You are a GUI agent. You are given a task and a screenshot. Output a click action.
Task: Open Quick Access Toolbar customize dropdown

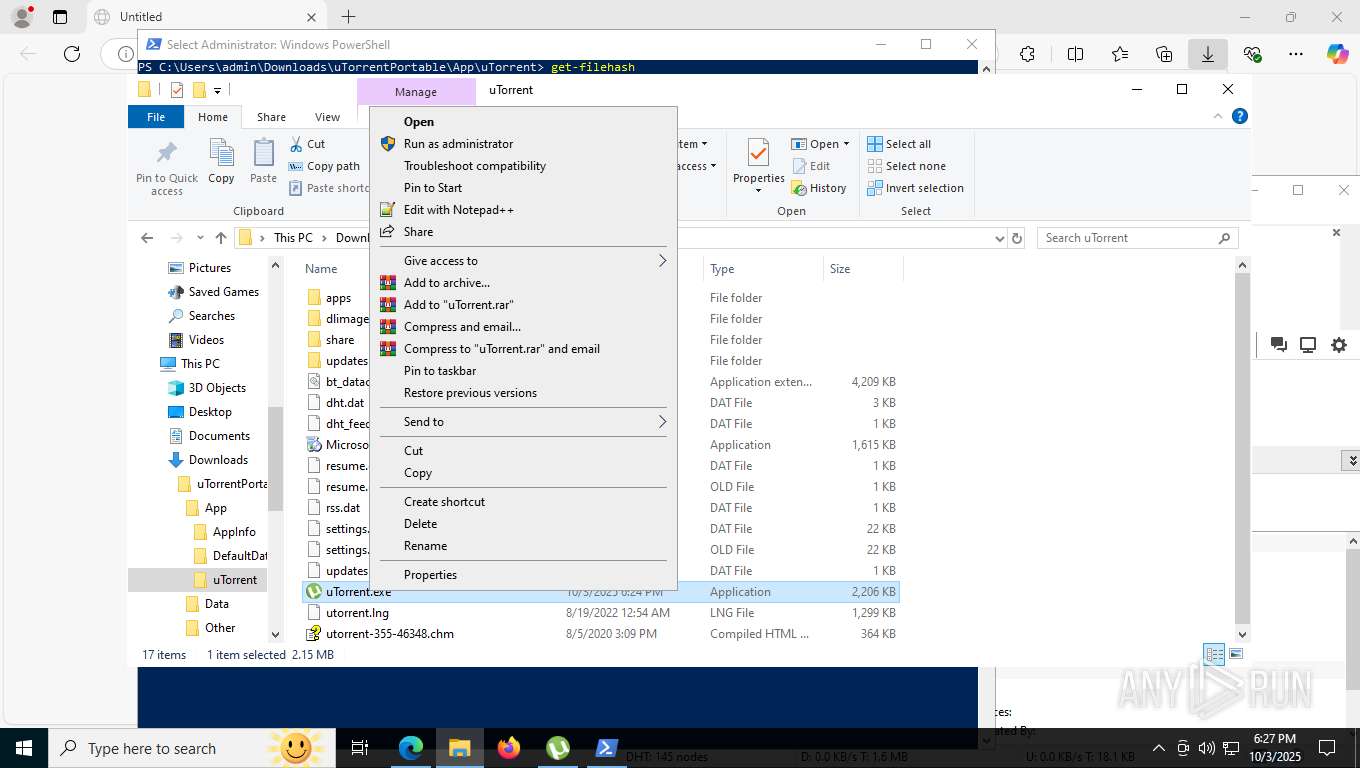(x=217, y=90)
